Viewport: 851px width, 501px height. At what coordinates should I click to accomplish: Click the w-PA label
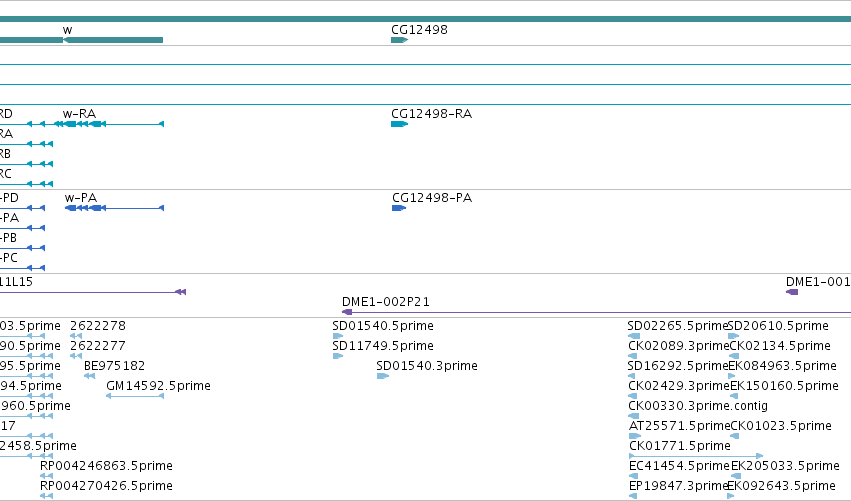(81, 198)
